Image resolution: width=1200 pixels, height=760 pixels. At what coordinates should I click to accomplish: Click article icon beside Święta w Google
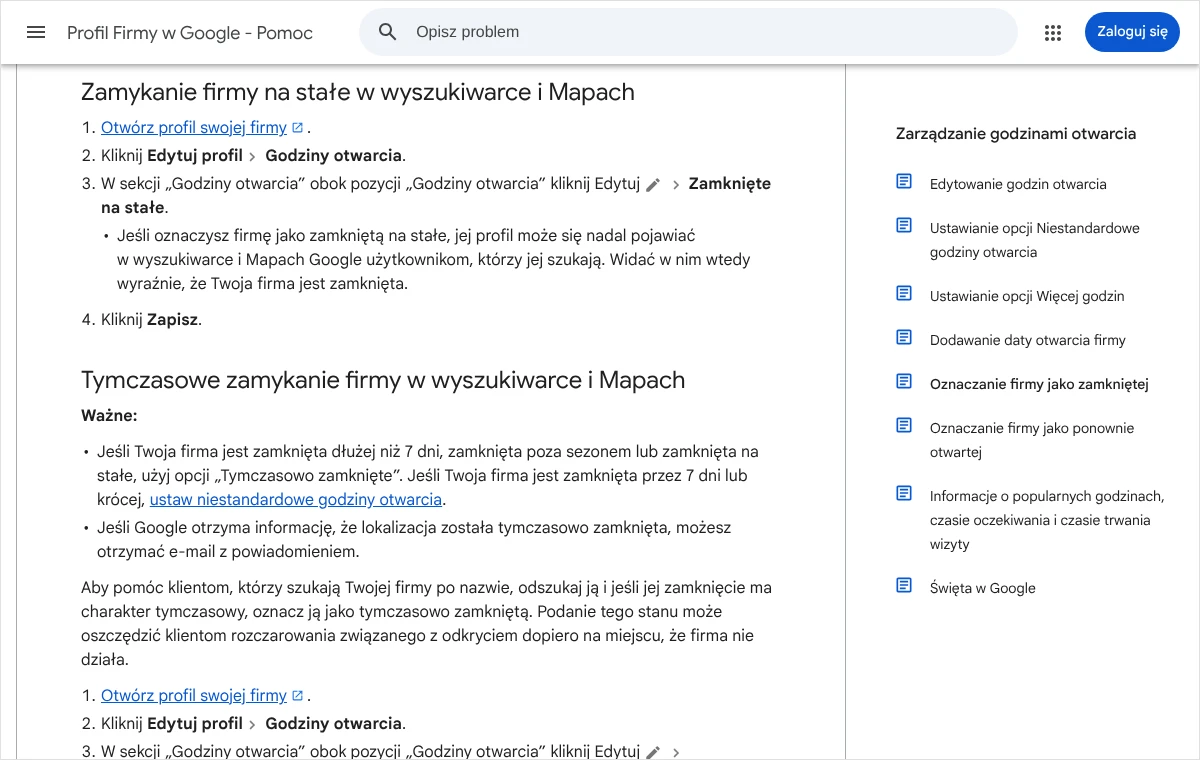pos(904,586)
